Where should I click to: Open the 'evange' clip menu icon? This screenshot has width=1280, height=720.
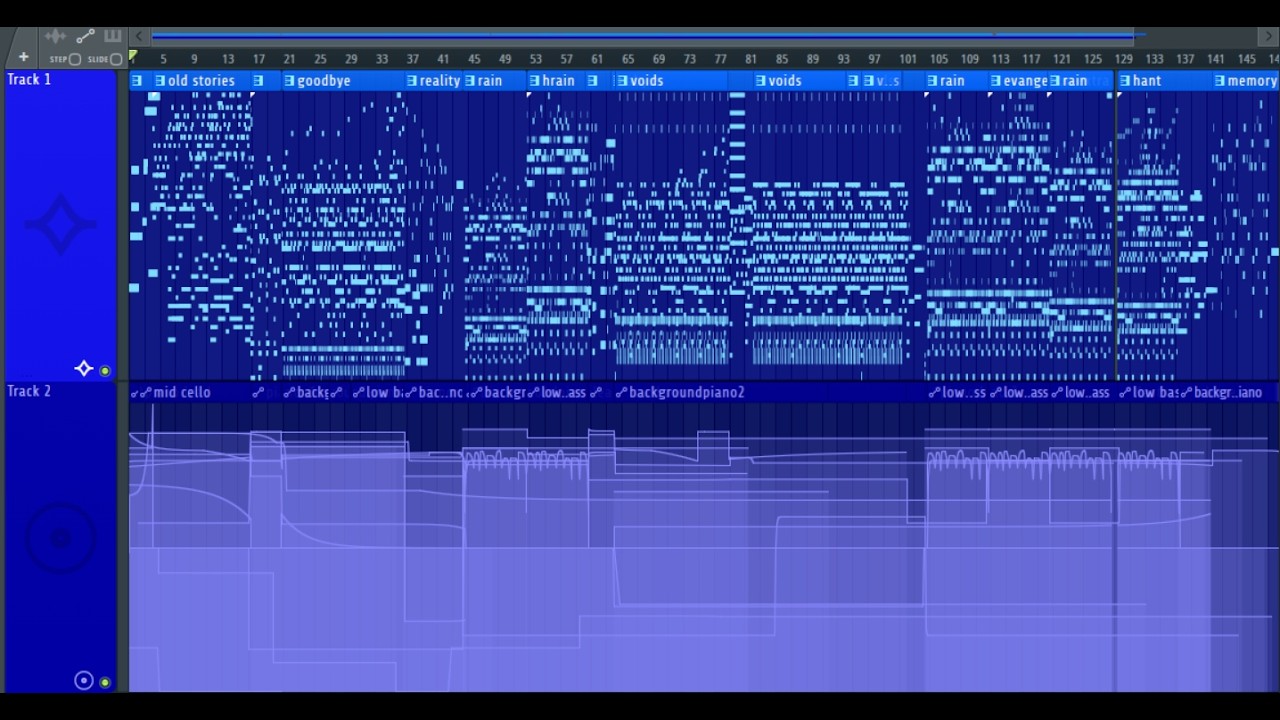996,81
